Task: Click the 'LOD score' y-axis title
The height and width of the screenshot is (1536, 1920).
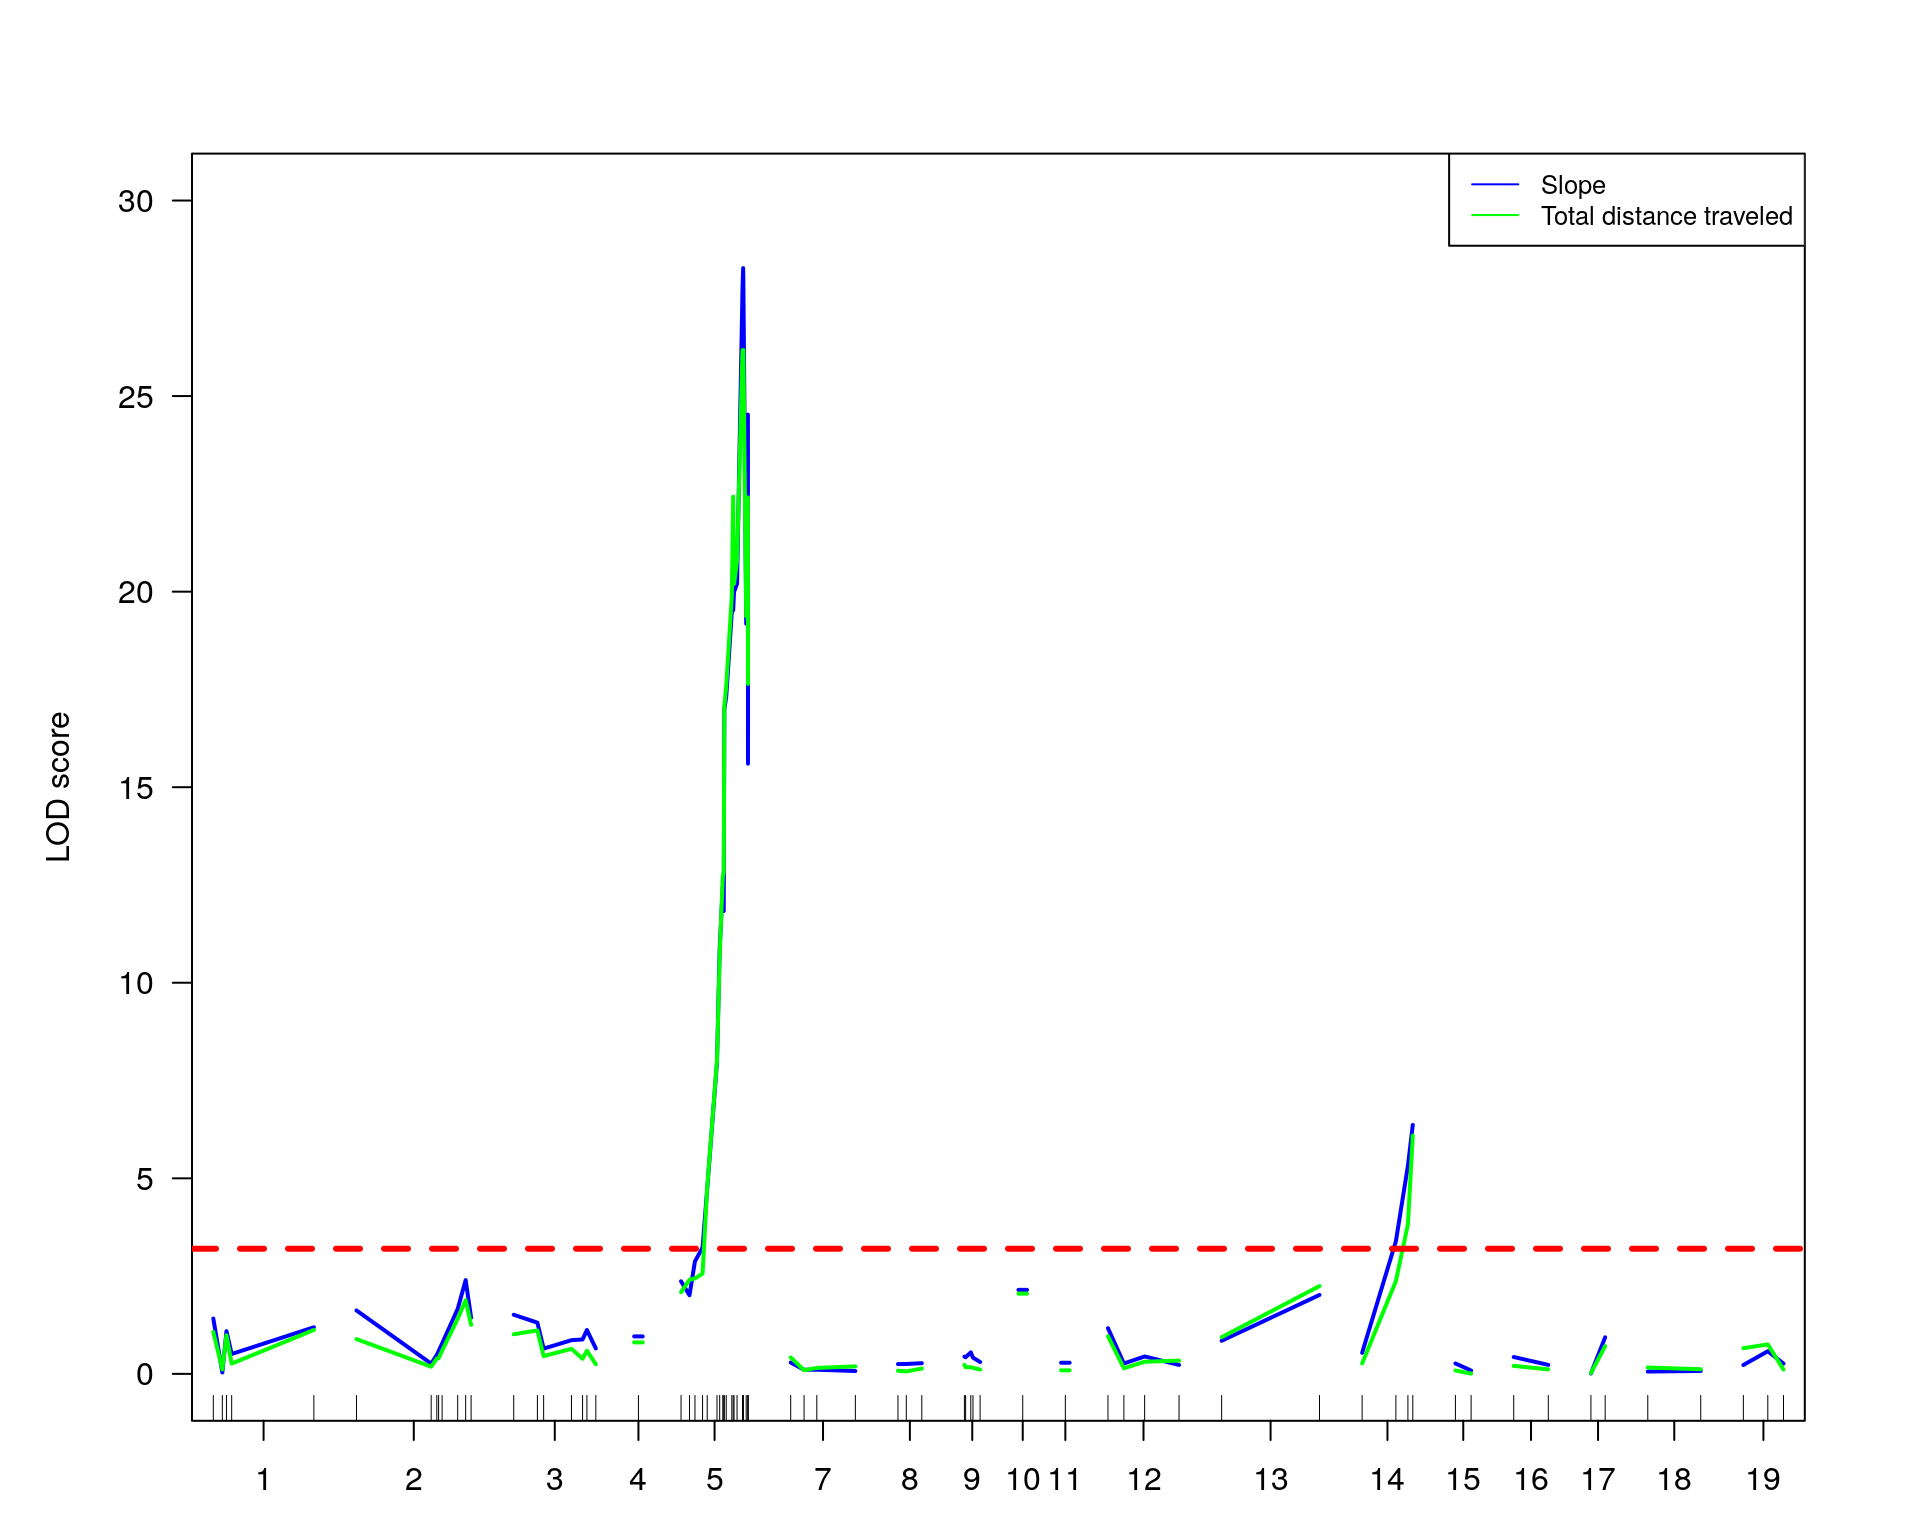Action: (x=59, y=787)
